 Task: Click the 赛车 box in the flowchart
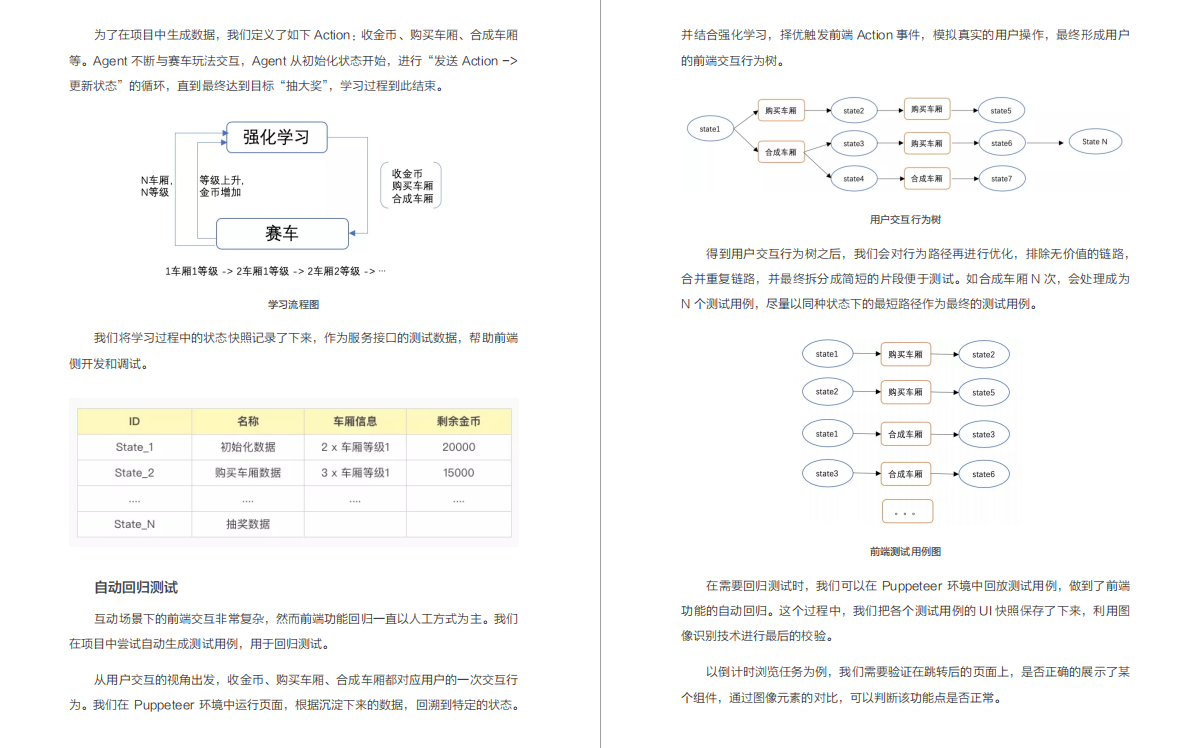pos(282,233)
